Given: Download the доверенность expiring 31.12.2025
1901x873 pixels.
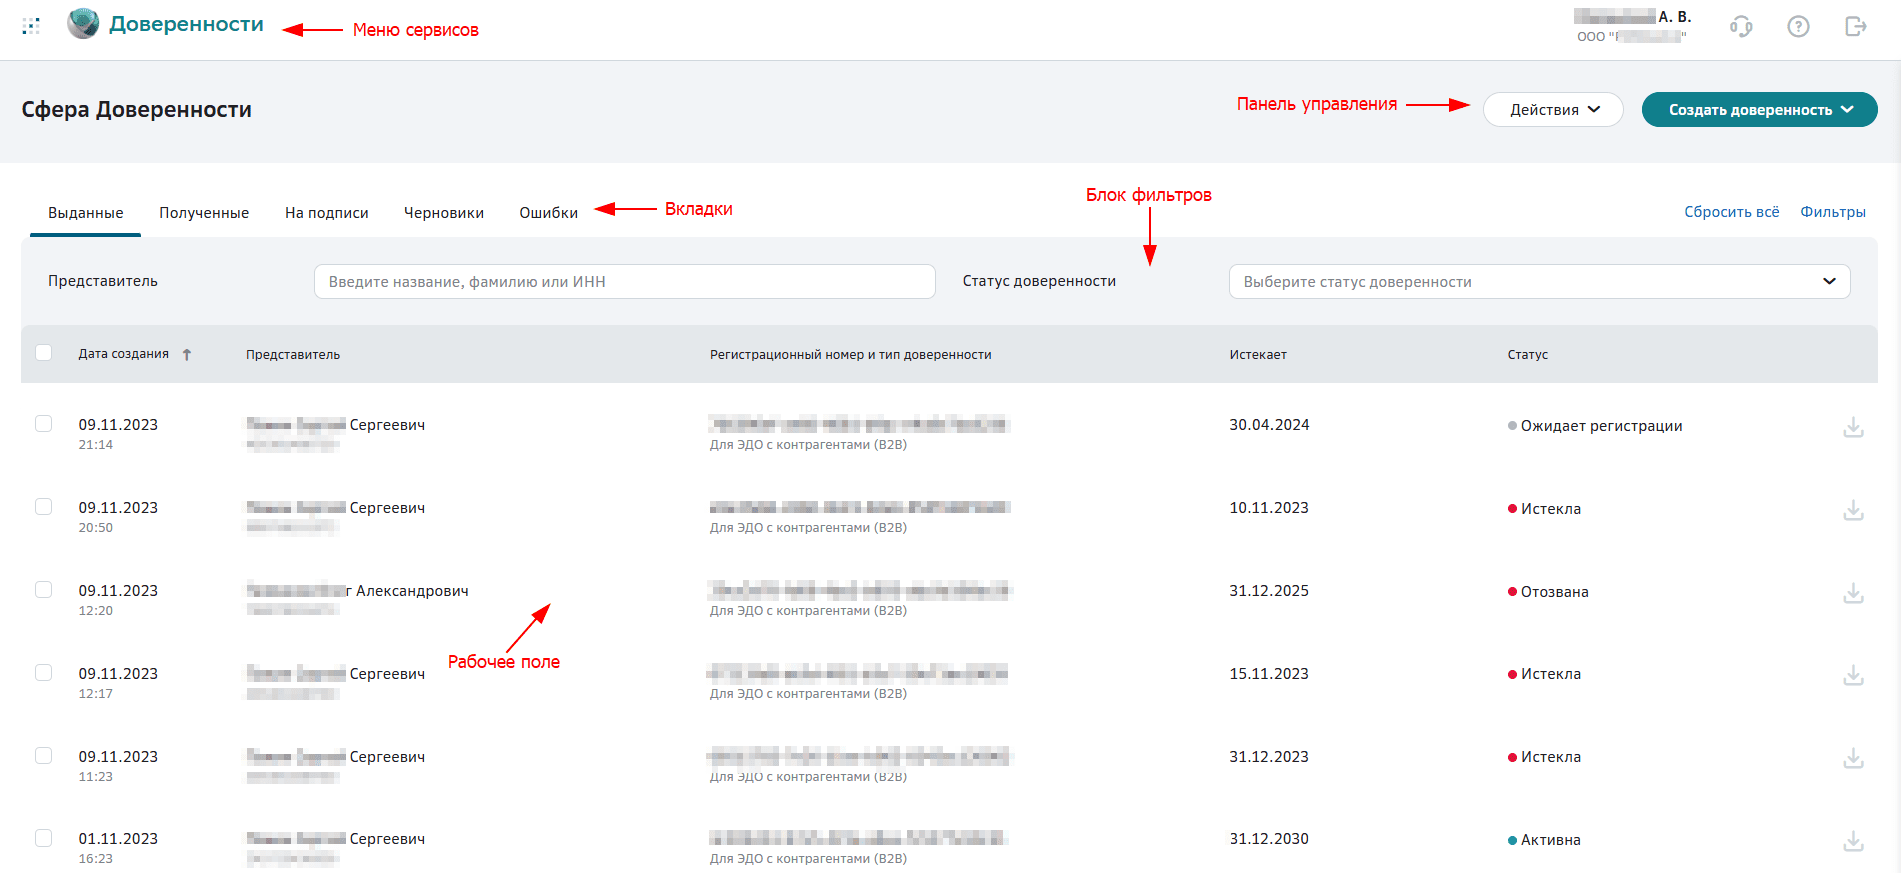Looking at the screenshot, I should point(1853,593).
